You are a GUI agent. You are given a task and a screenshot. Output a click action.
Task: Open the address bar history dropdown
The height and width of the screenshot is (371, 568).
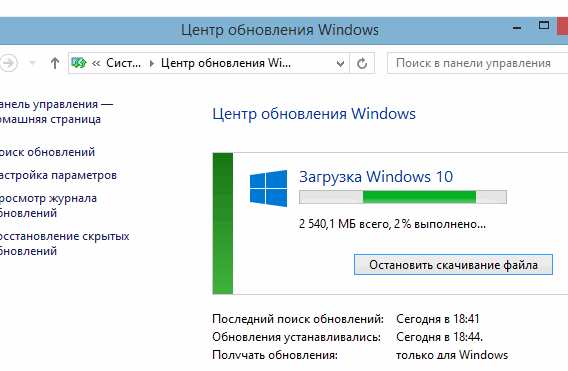coord(340,64)
